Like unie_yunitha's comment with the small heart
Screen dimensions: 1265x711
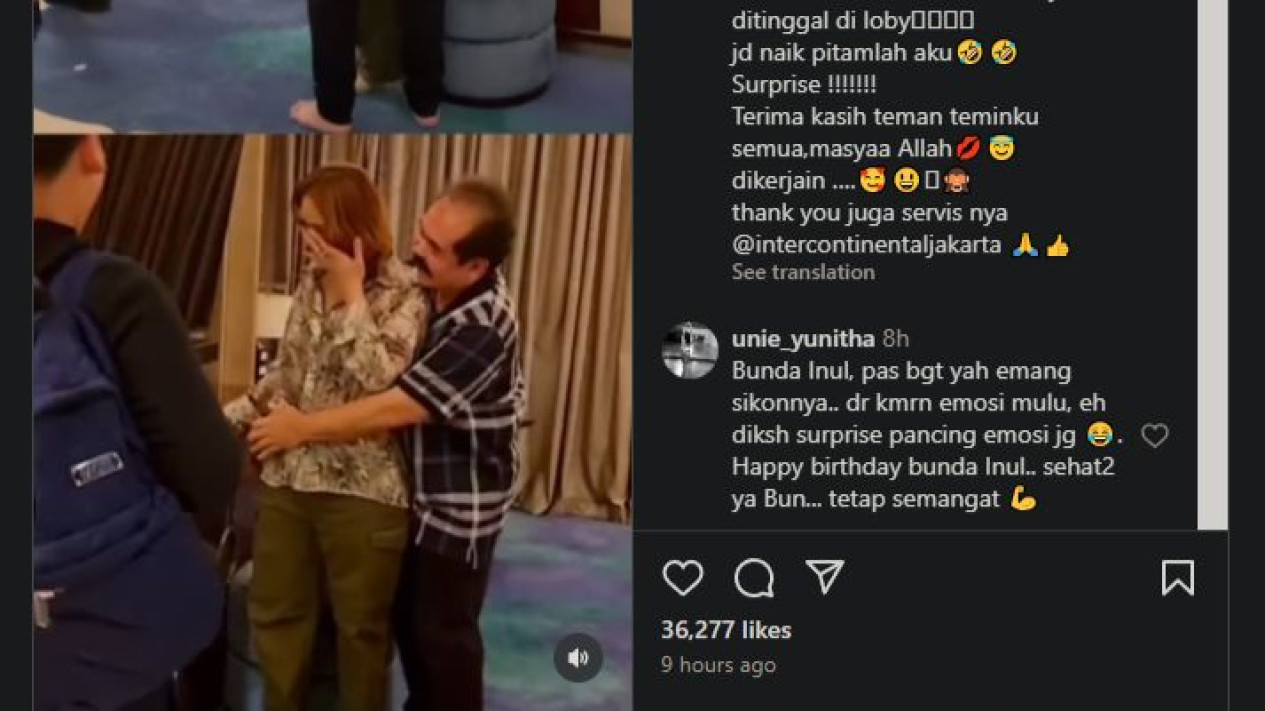[x=1155, y=435]
